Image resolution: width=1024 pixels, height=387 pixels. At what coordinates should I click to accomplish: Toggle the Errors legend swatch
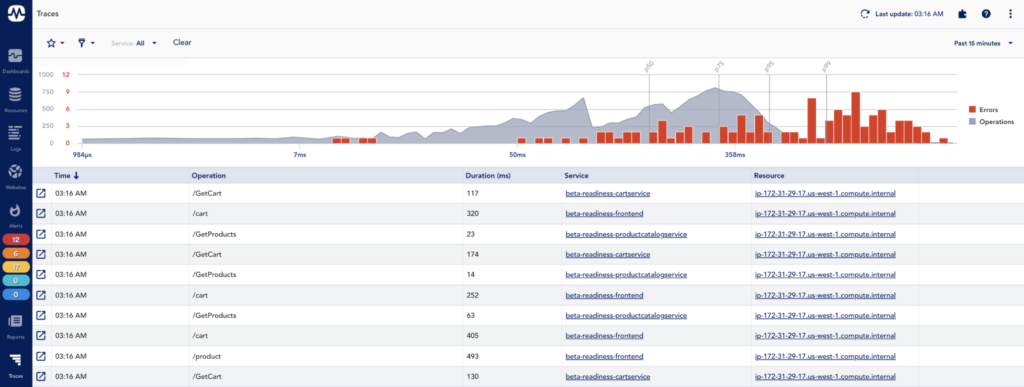point(972,110)
